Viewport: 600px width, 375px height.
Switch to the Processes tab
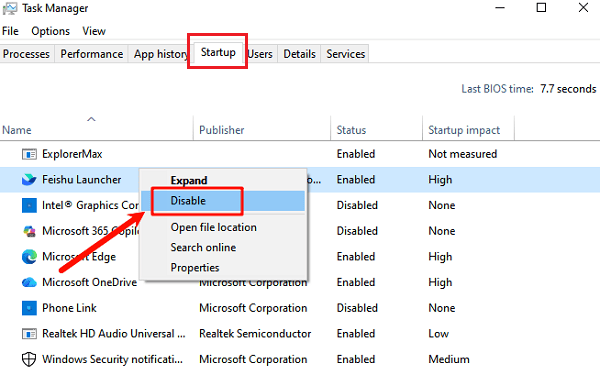pos(26,54)
